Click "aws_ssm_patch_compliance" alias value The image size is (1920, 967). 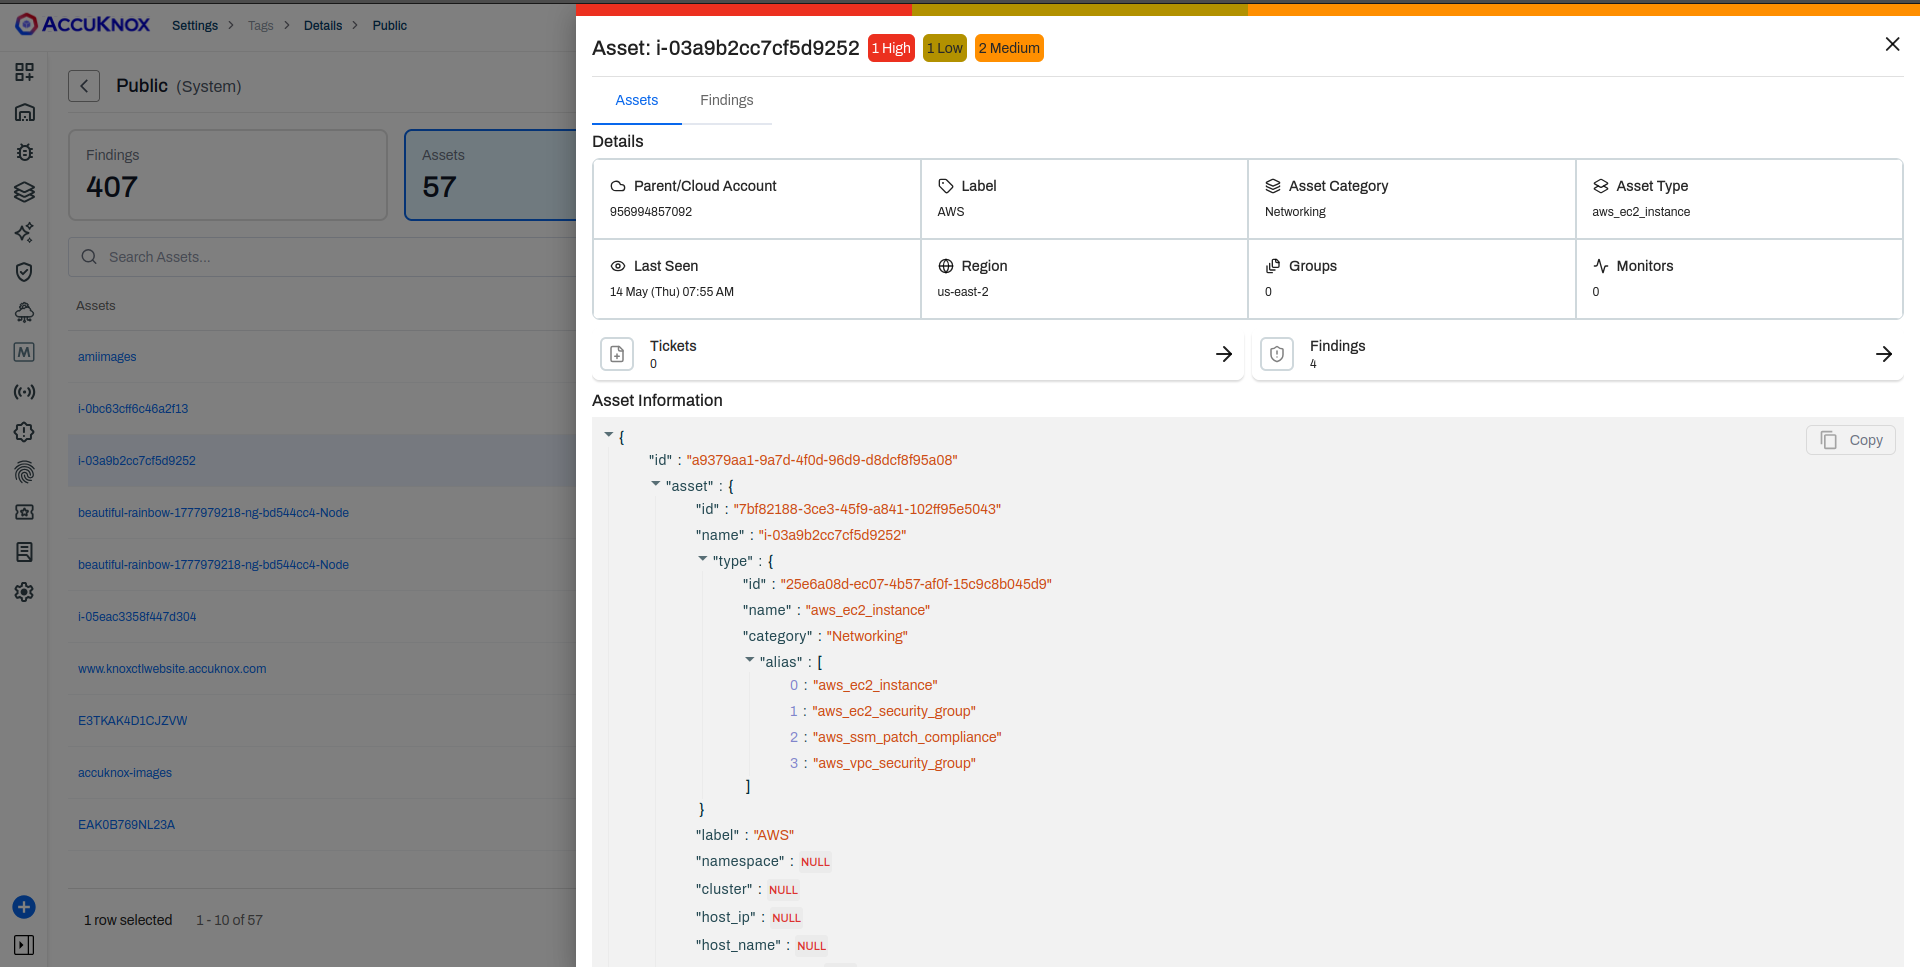pyautogui.click(x=907, y=737)
